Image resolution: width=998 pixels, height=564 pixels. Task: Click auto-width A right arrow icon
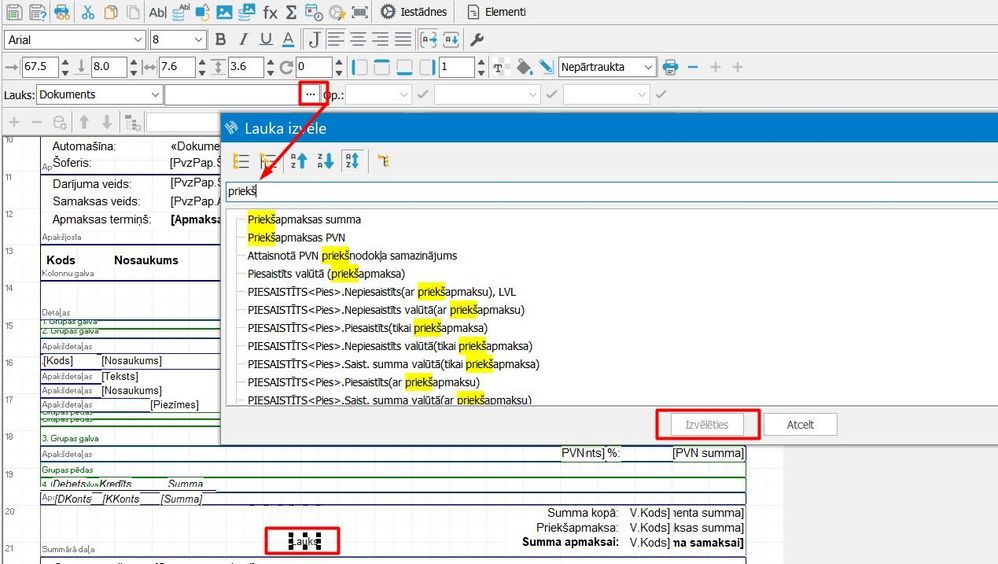pos(428,39)
